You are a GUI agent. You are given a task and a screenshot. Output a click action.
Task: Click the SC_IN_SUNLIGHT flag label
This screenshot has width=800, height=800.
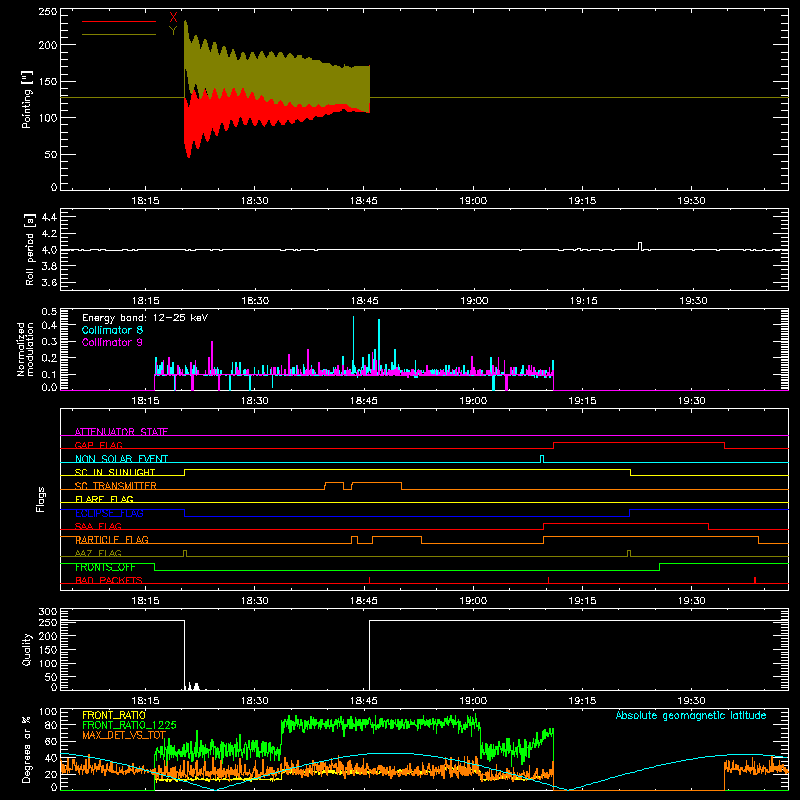pyautogui.click(x=115, y=472)
